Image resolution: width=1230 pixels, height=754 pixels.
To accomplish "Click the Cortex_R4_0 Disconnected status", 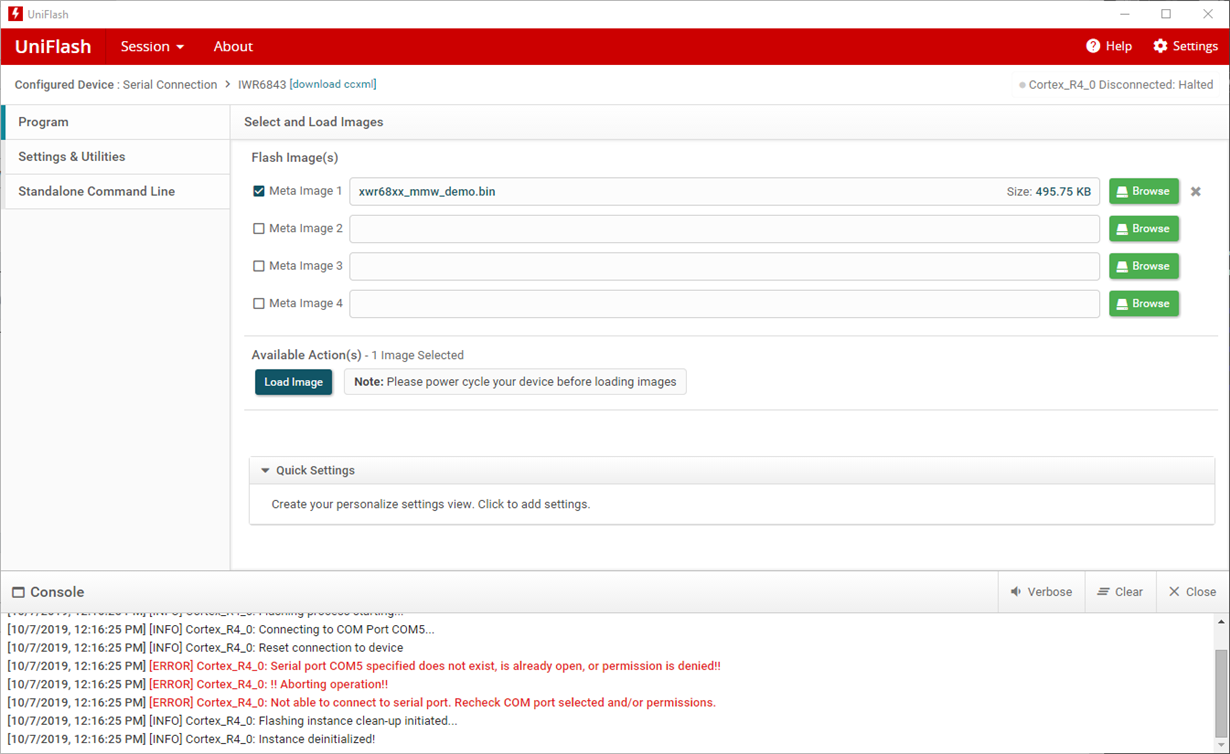I will [x=1116, y=85].
